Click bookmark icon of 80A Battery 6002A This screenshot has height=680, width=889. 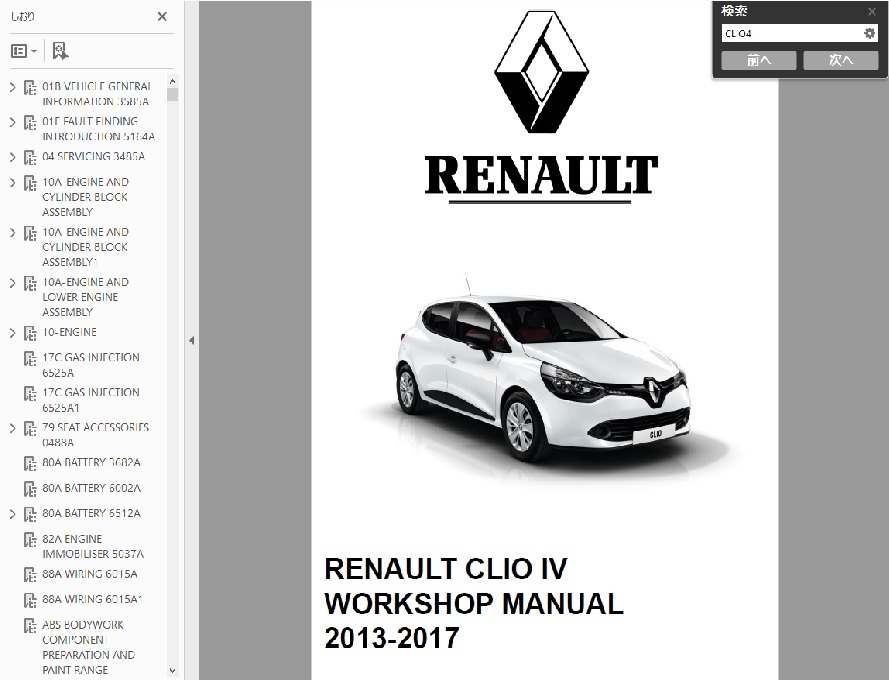pos(30,489)
